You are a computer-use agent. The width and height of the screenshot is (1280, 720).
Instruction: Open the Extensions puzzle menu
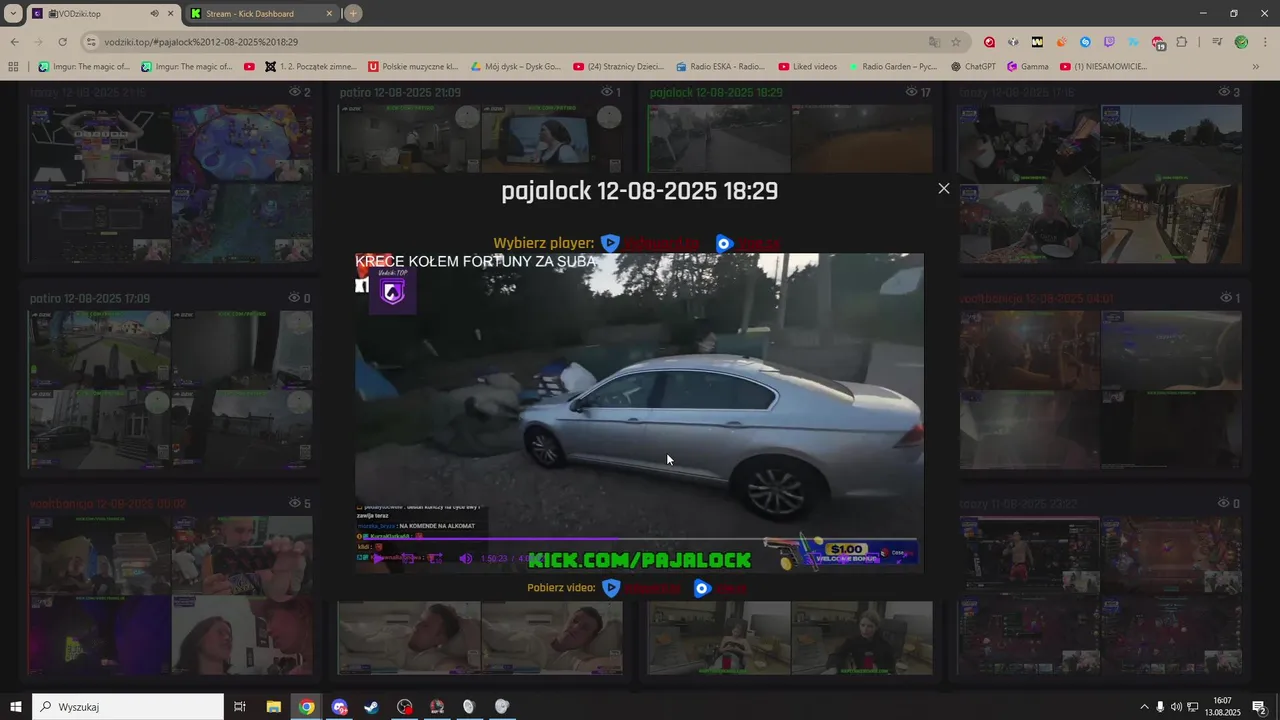tap(1182, 42)
